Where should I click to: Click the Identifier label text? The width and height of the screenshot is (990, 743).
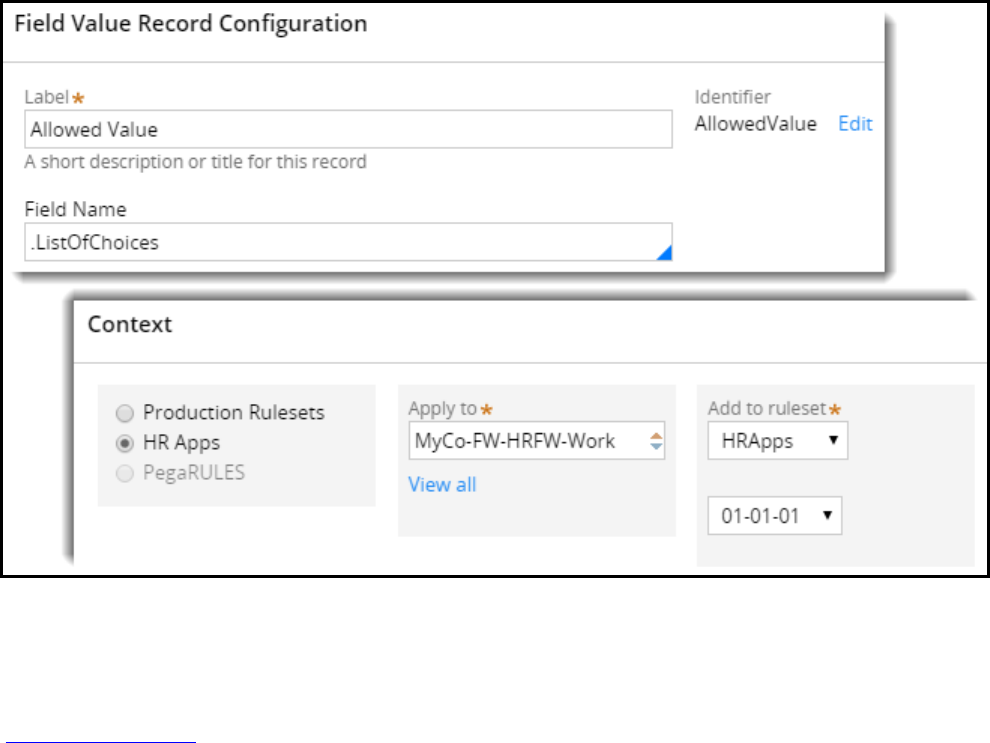click(733, 97)
